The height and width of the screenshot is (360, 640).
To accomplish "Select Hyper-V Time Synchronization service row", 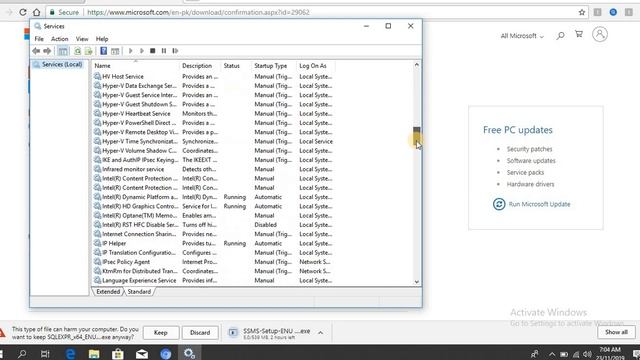I will pyautogui.click(x=213, y=141).
